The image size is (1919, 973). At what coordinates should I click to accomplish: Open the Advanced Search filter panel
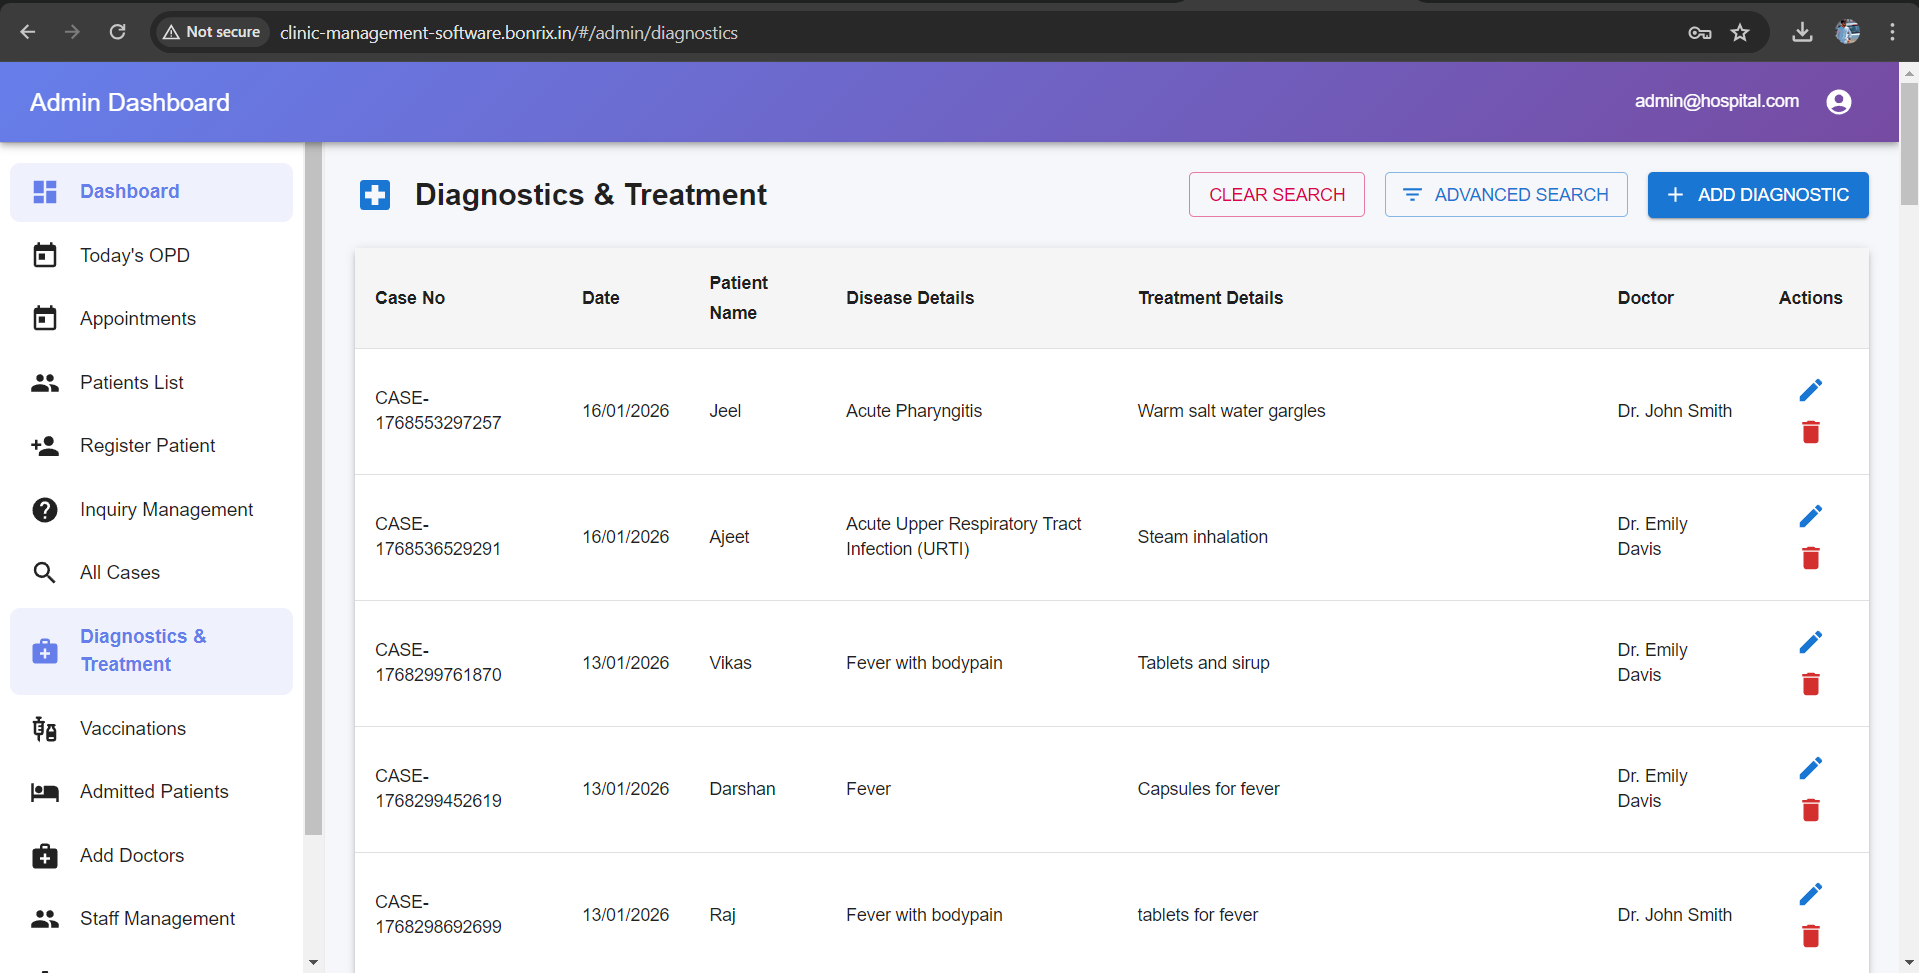[x=1505, y=194]
